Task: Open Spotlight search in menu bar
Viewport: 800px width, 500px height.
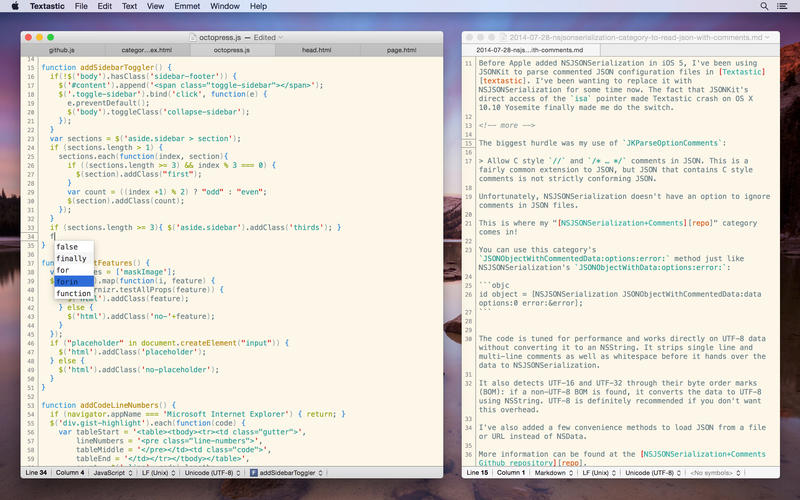Action: tap(764, 6)
